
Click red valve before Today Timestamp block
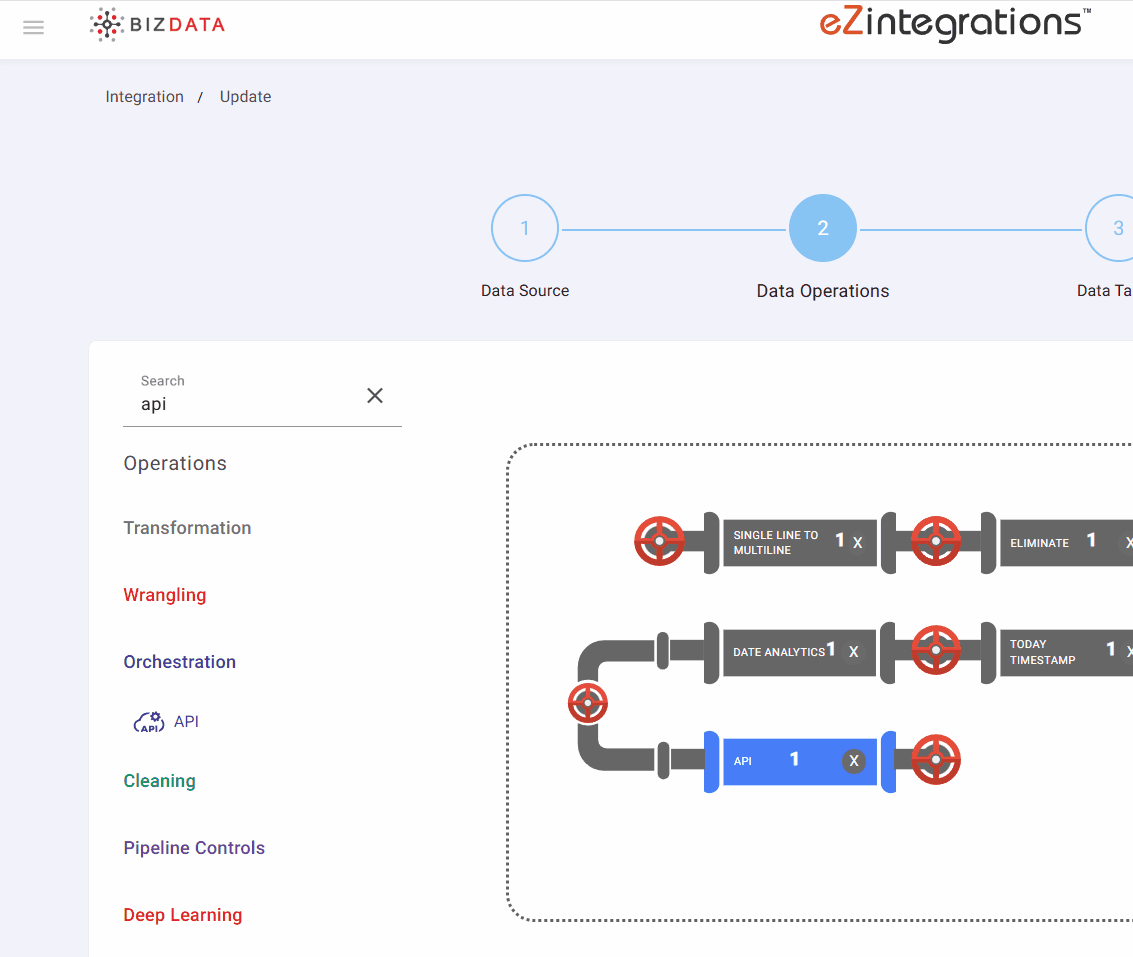(x=936, y=651)
